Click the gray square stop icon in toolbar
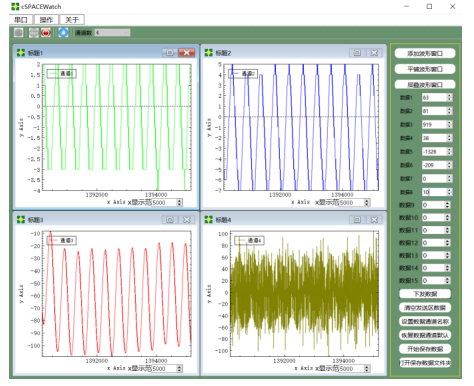The image size is (474, 386). [19, 33]
